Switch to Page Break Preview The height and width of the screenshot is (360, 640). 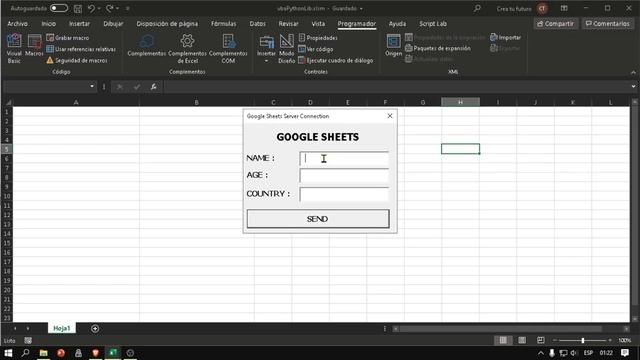[540, 340]
